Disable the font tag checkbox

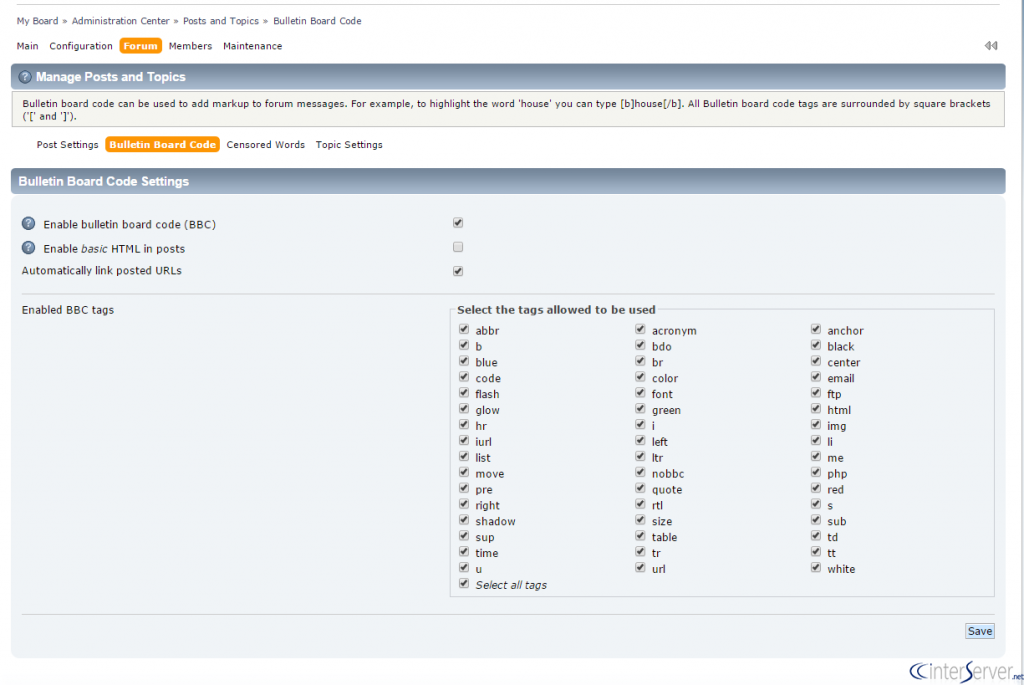[640, 393]
